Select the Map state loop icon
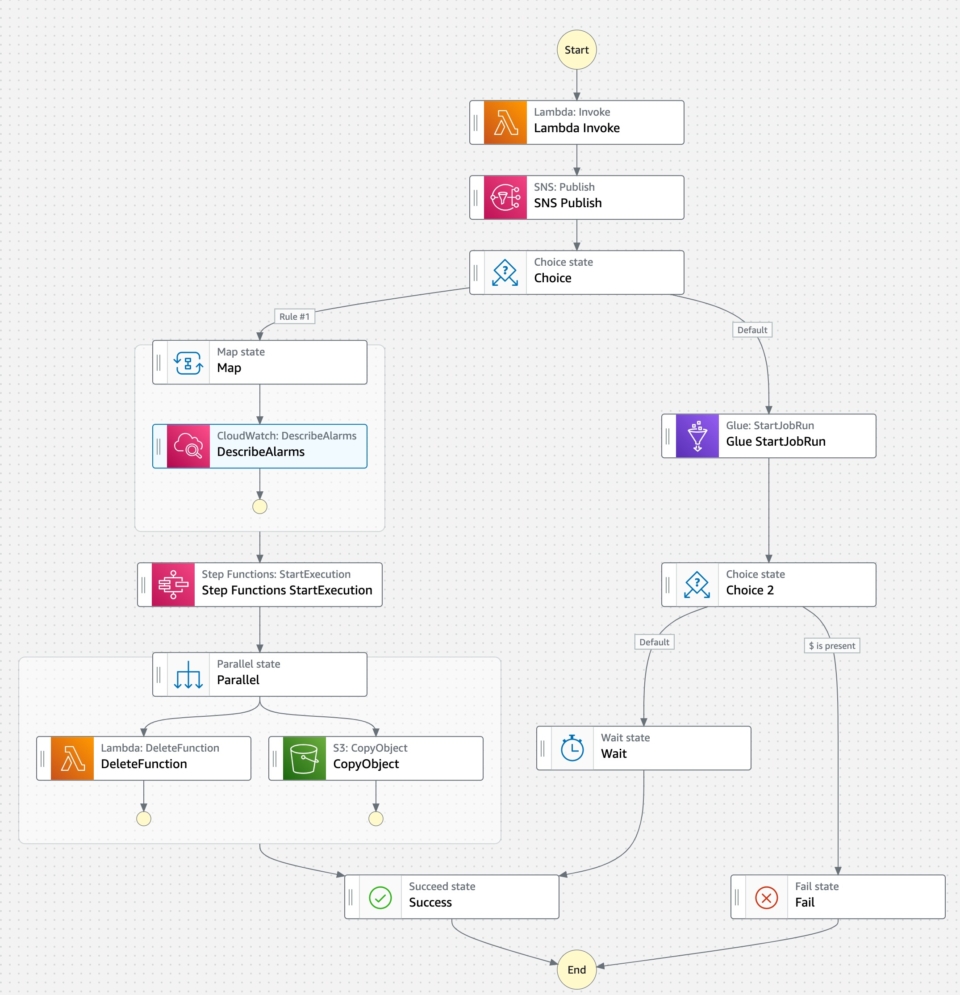Image resolution: width=960 pixels, height=995 pixels. [188, 362]
